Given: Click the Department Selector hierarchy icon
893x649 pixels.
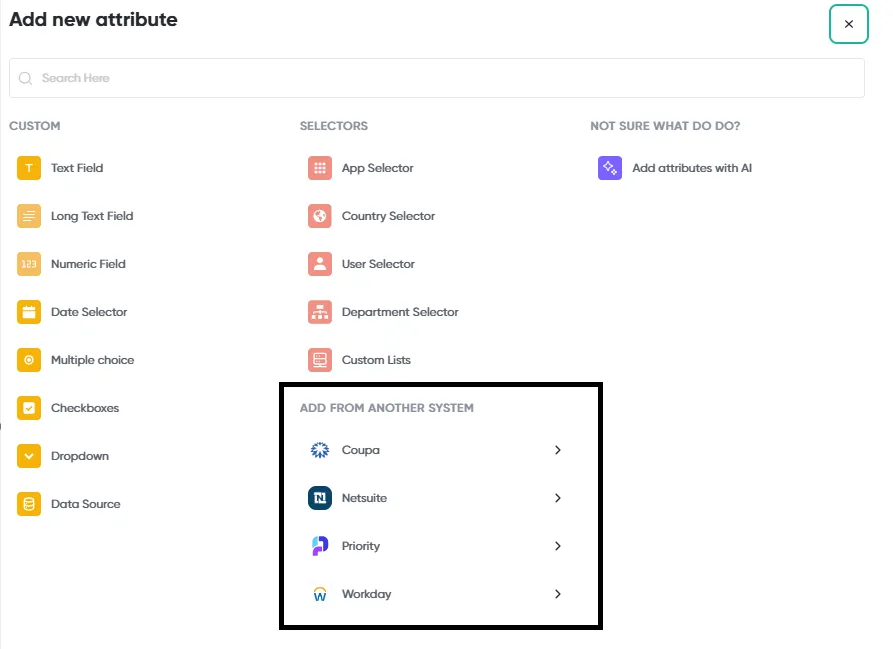Looking at the screenshot, I should click(319, 312).
